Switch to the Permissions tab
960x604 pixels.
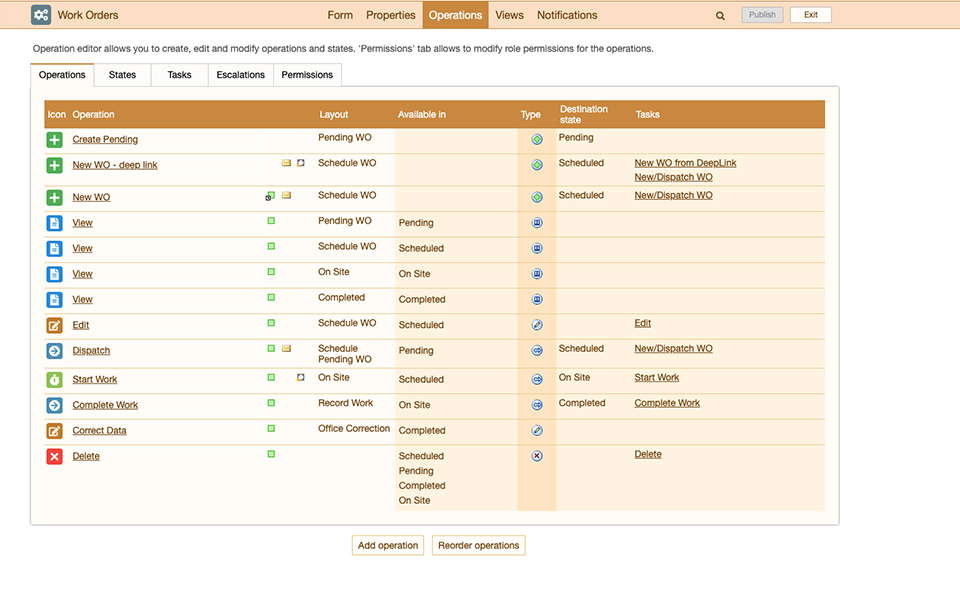pyautogui.click(x=307, y=75)
